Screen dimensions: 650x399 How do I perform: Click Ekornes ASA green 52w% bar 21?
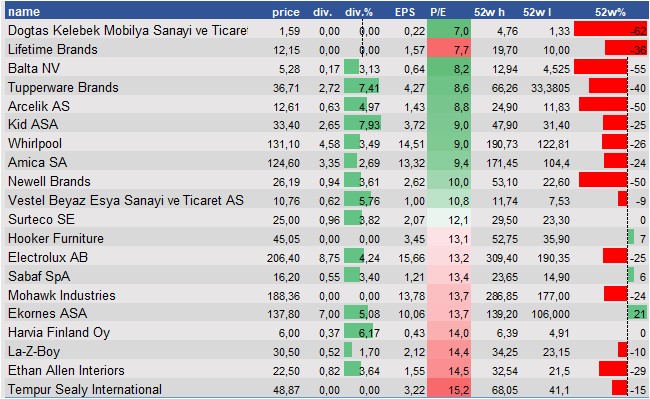pyautogui.click(x=638, y=313)
